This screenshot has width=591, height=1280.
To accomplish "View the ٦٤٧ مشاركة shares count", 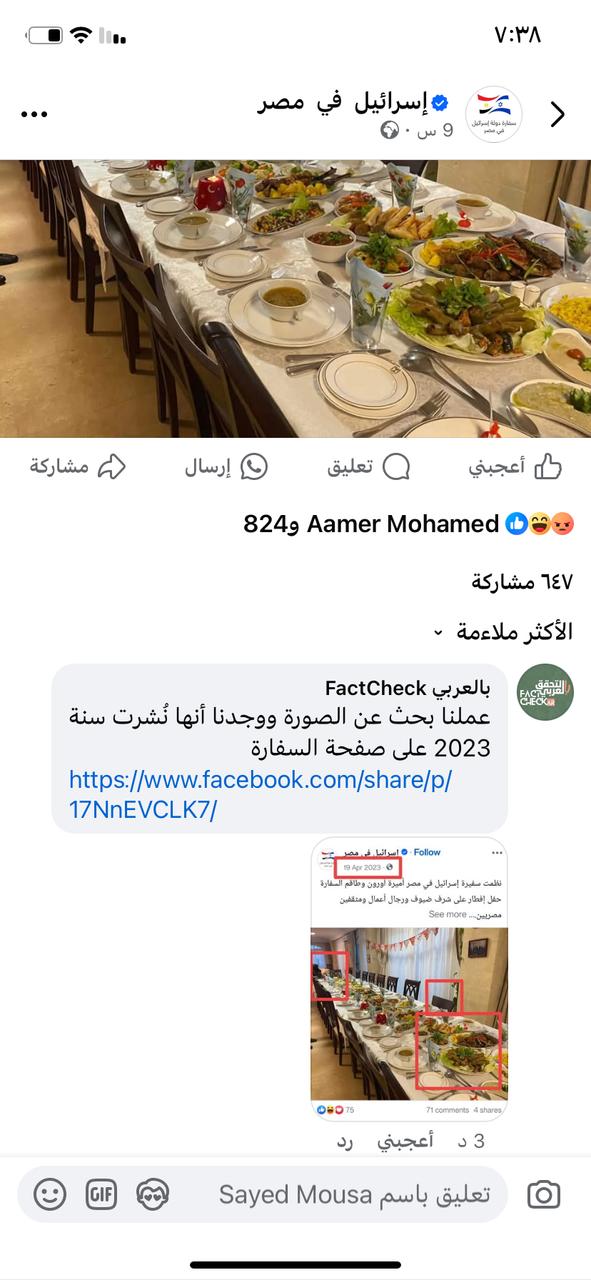I will pyautogui.click(x=522, y=582).
